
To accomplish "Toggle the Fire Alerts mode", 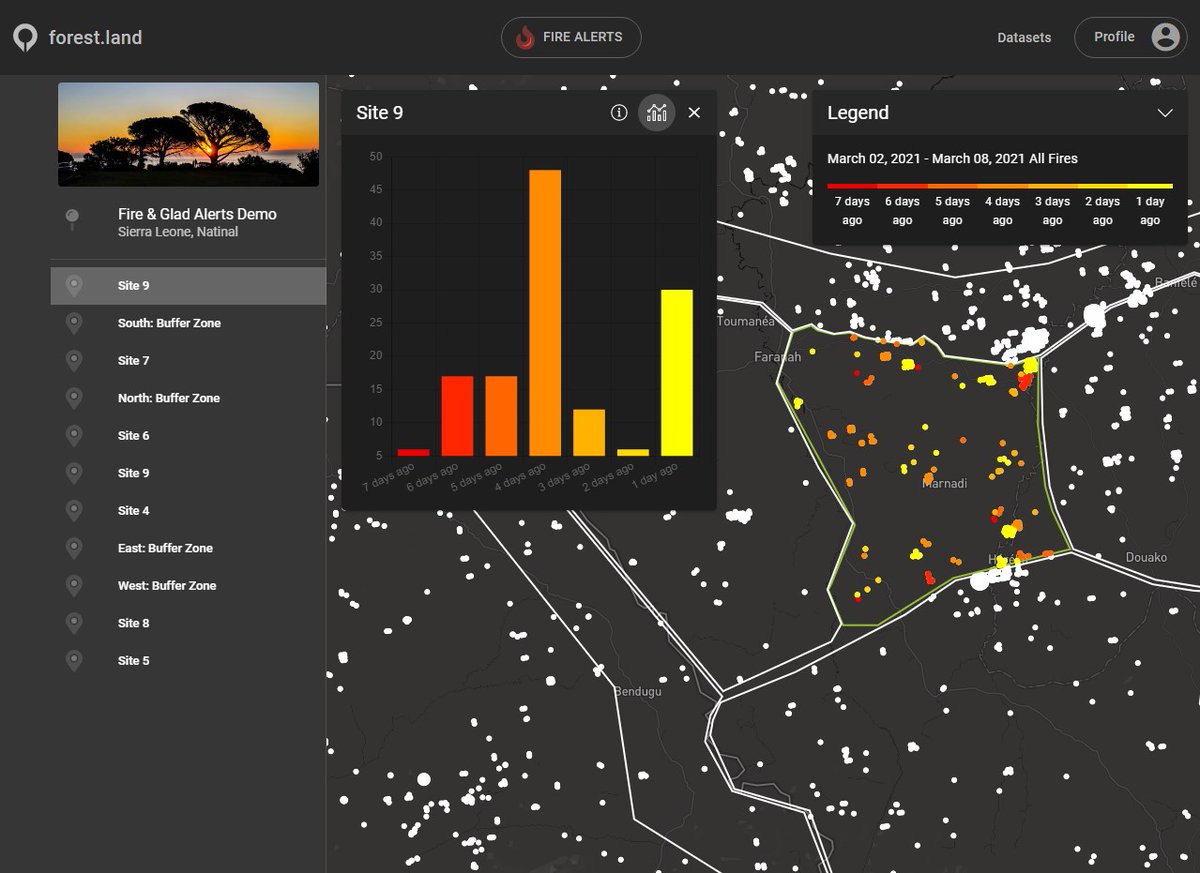I will (x=571, y=37).
